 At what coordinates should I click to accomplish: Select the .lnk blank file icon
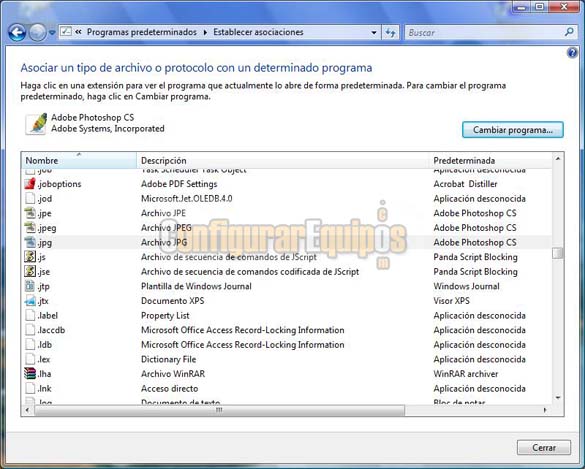(x=30, y=388)
